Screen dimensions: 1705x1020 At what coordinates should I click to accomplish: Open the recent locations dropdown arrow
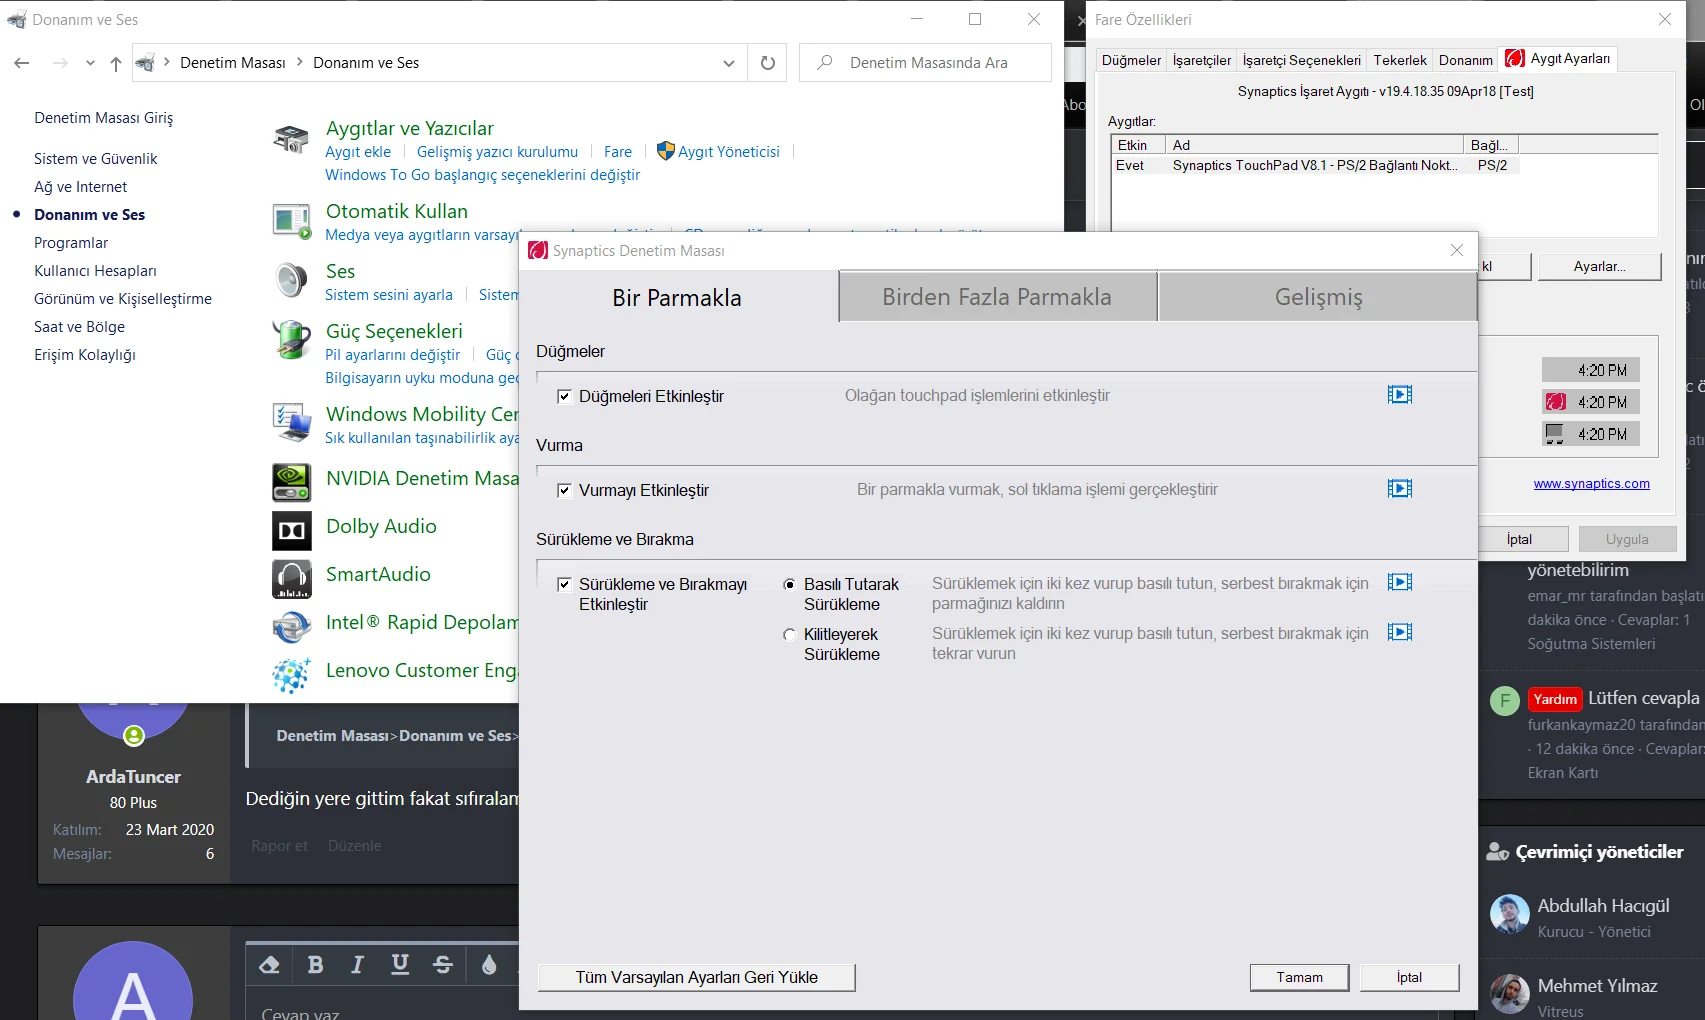[x=90, y=63]
